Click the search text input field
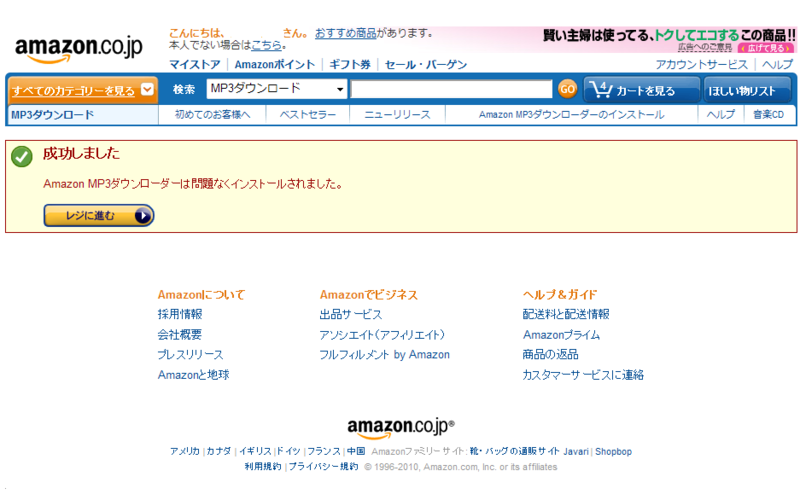800x500 pixels. pyautogui.click(x=452, y=89)
